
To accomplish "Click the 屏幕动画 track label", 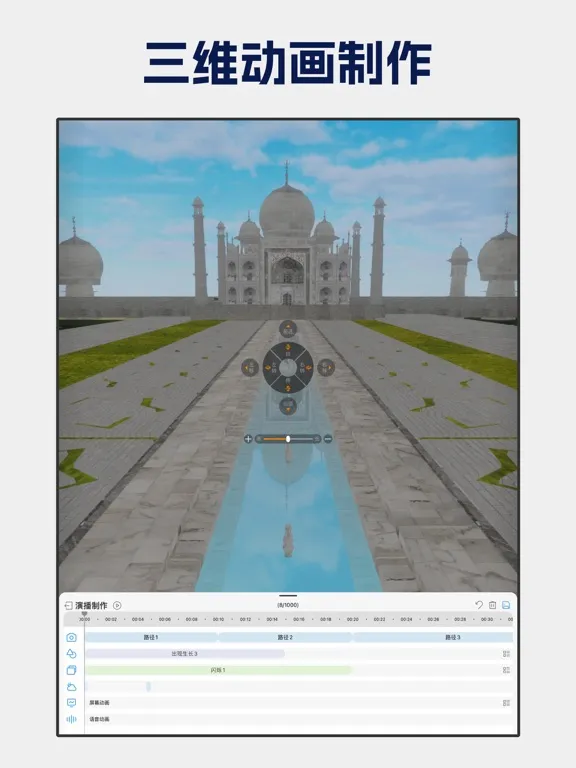I will (99, 703).
